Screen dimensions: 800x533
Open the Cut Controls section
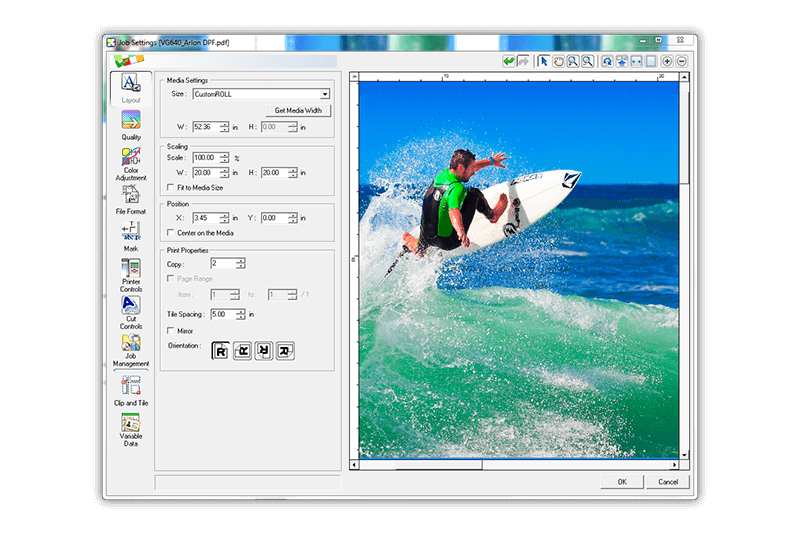131,306
